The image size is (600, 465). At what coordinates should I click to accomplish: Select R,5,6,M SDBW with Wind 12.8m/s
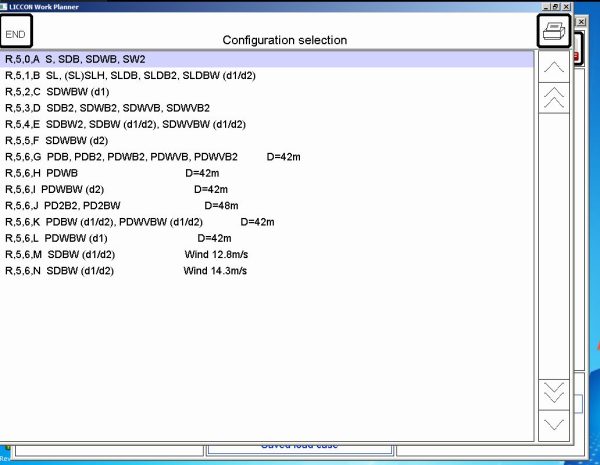(x=267, y=255)
